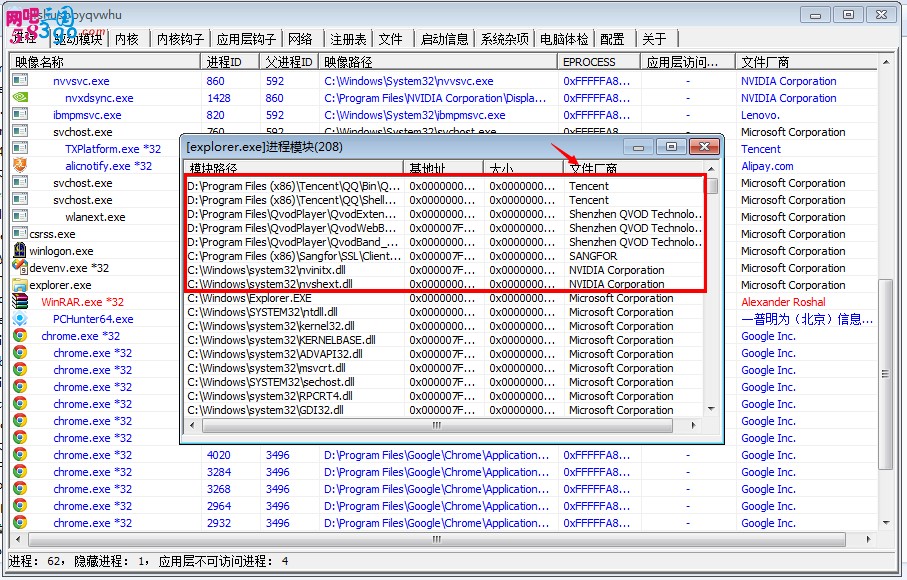Click the right arrow of the main horizontal scrollbar

coord(868,539)
